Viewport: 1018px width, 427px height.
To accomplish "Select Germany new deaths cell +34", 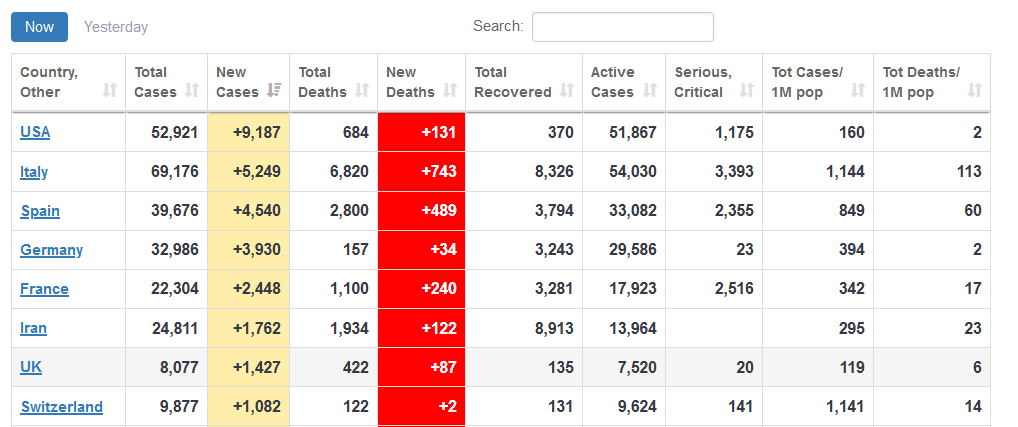I will [x=421, y=250].
